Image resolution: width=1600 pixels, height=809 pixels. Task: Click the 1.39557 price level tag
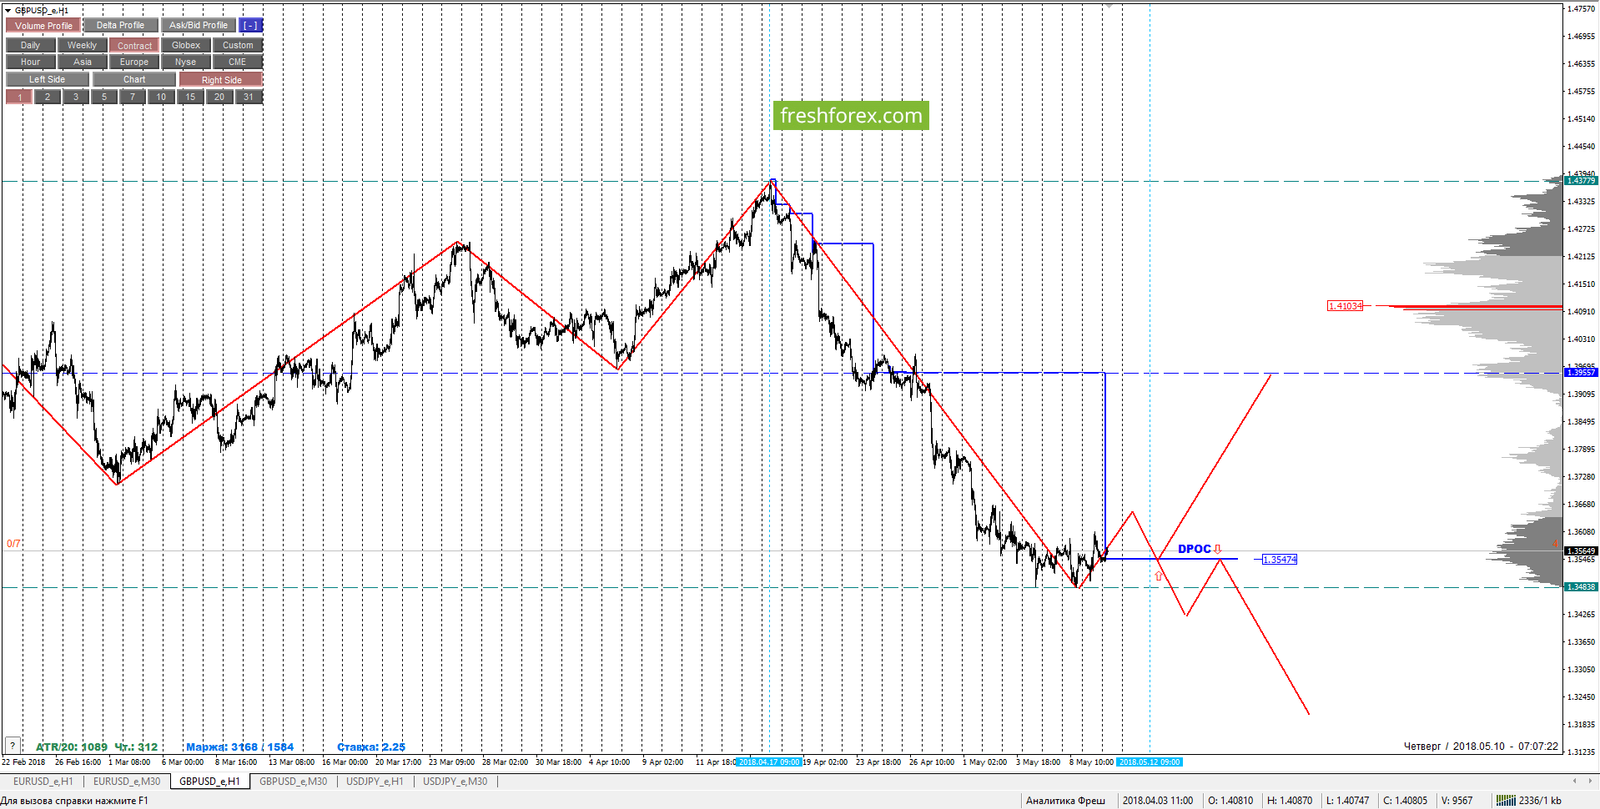coord(1581,372)
